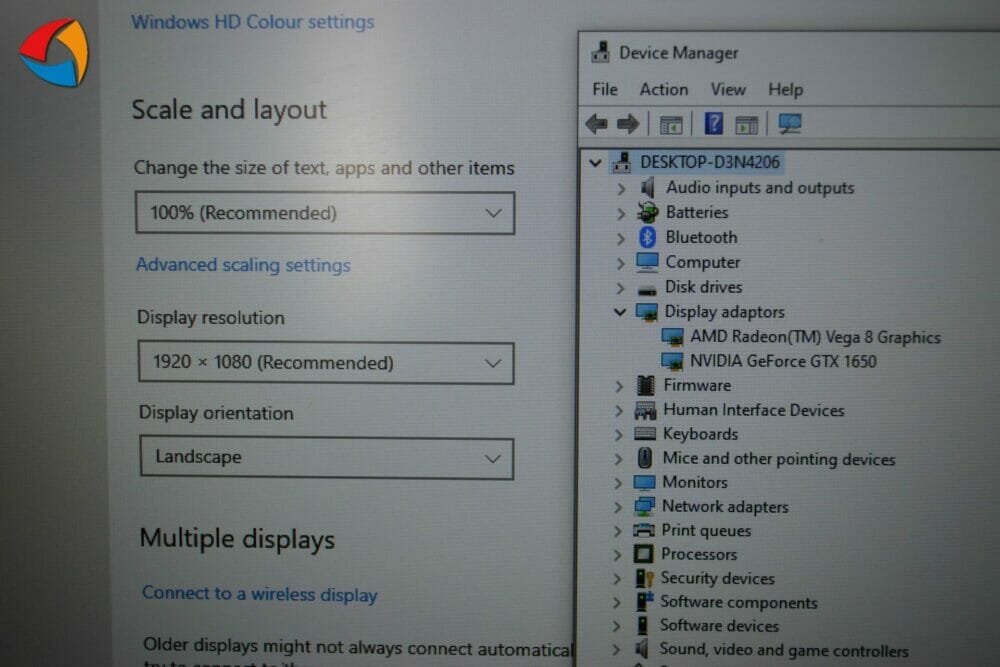This screenshot has width=1000, height=667.
Task: Expand the Bluetooth chevron
Action: [621, 238]
